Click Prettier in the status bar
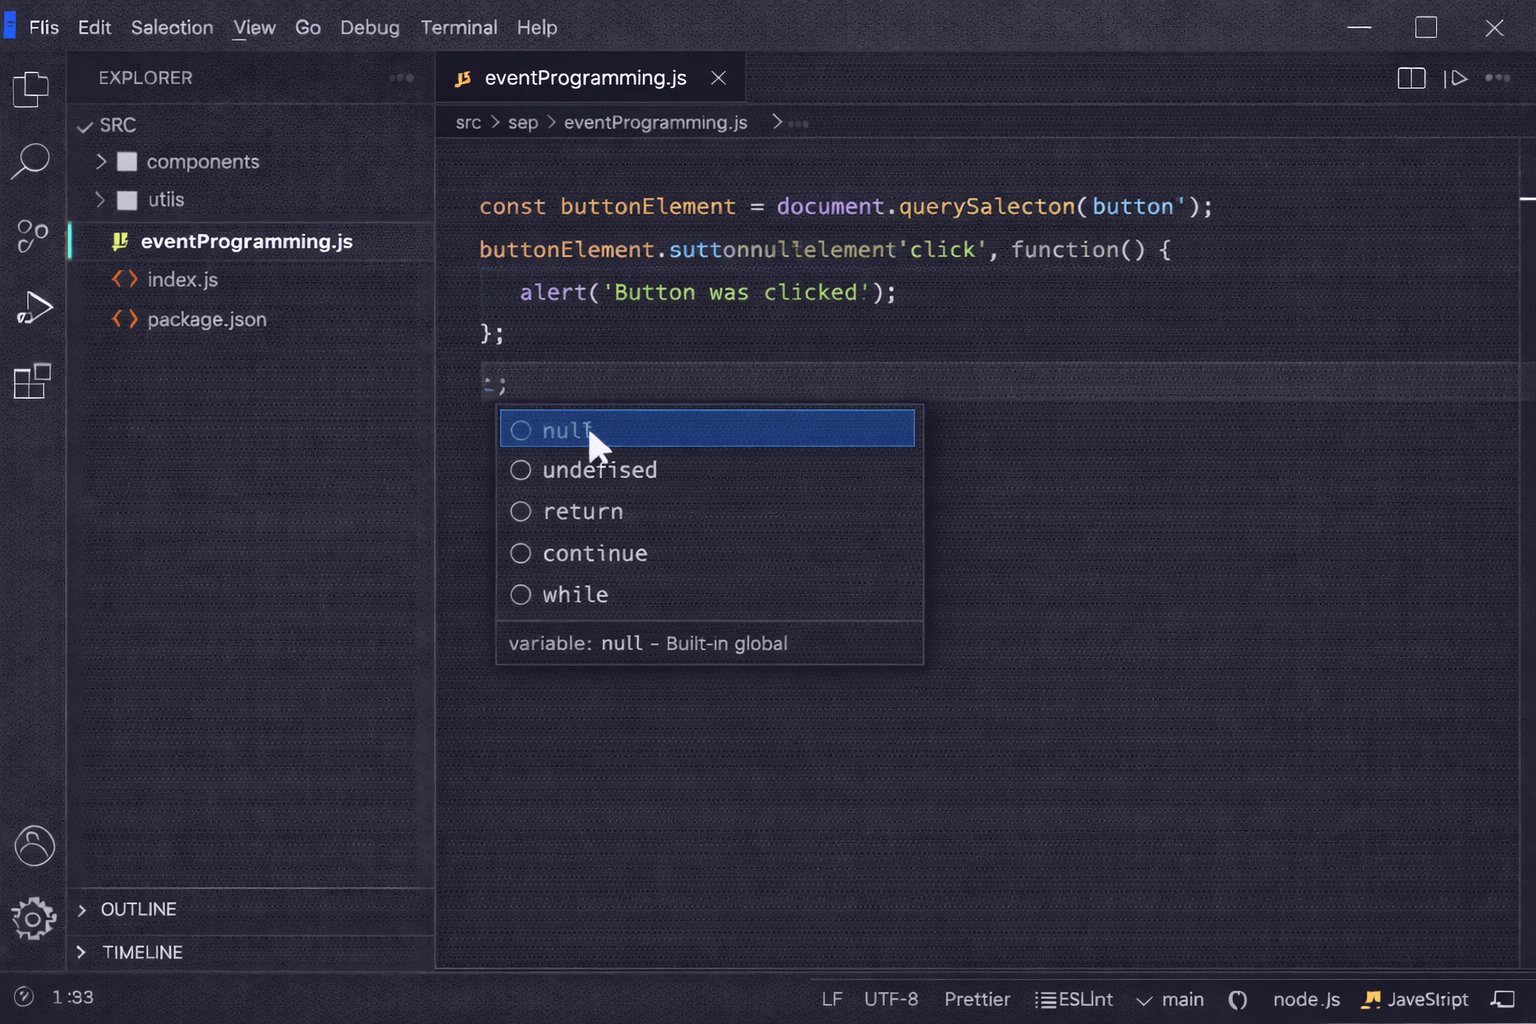The height and width of the screenshot is (1024, 1536). click(977, 998)
